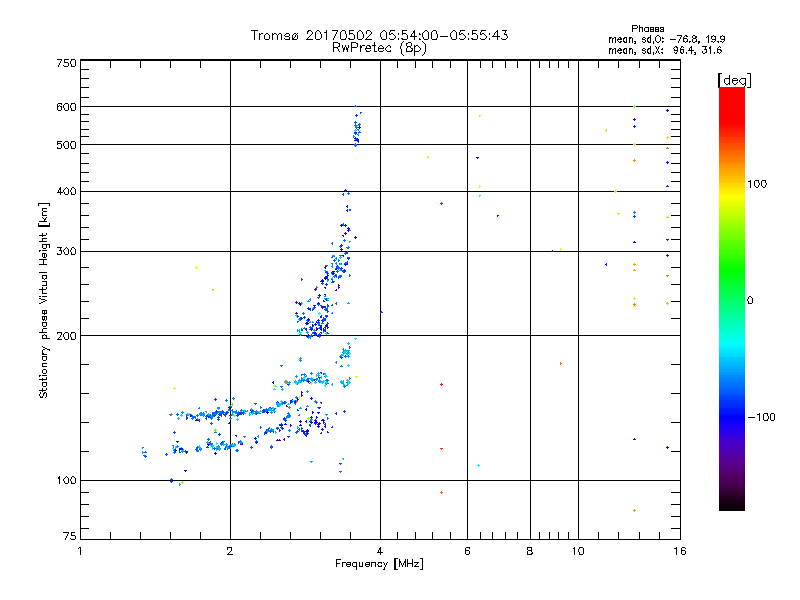This screenshot has width=800, height=600.
Task: Click the y-axis tick label '600'
Action: point(66,107)
